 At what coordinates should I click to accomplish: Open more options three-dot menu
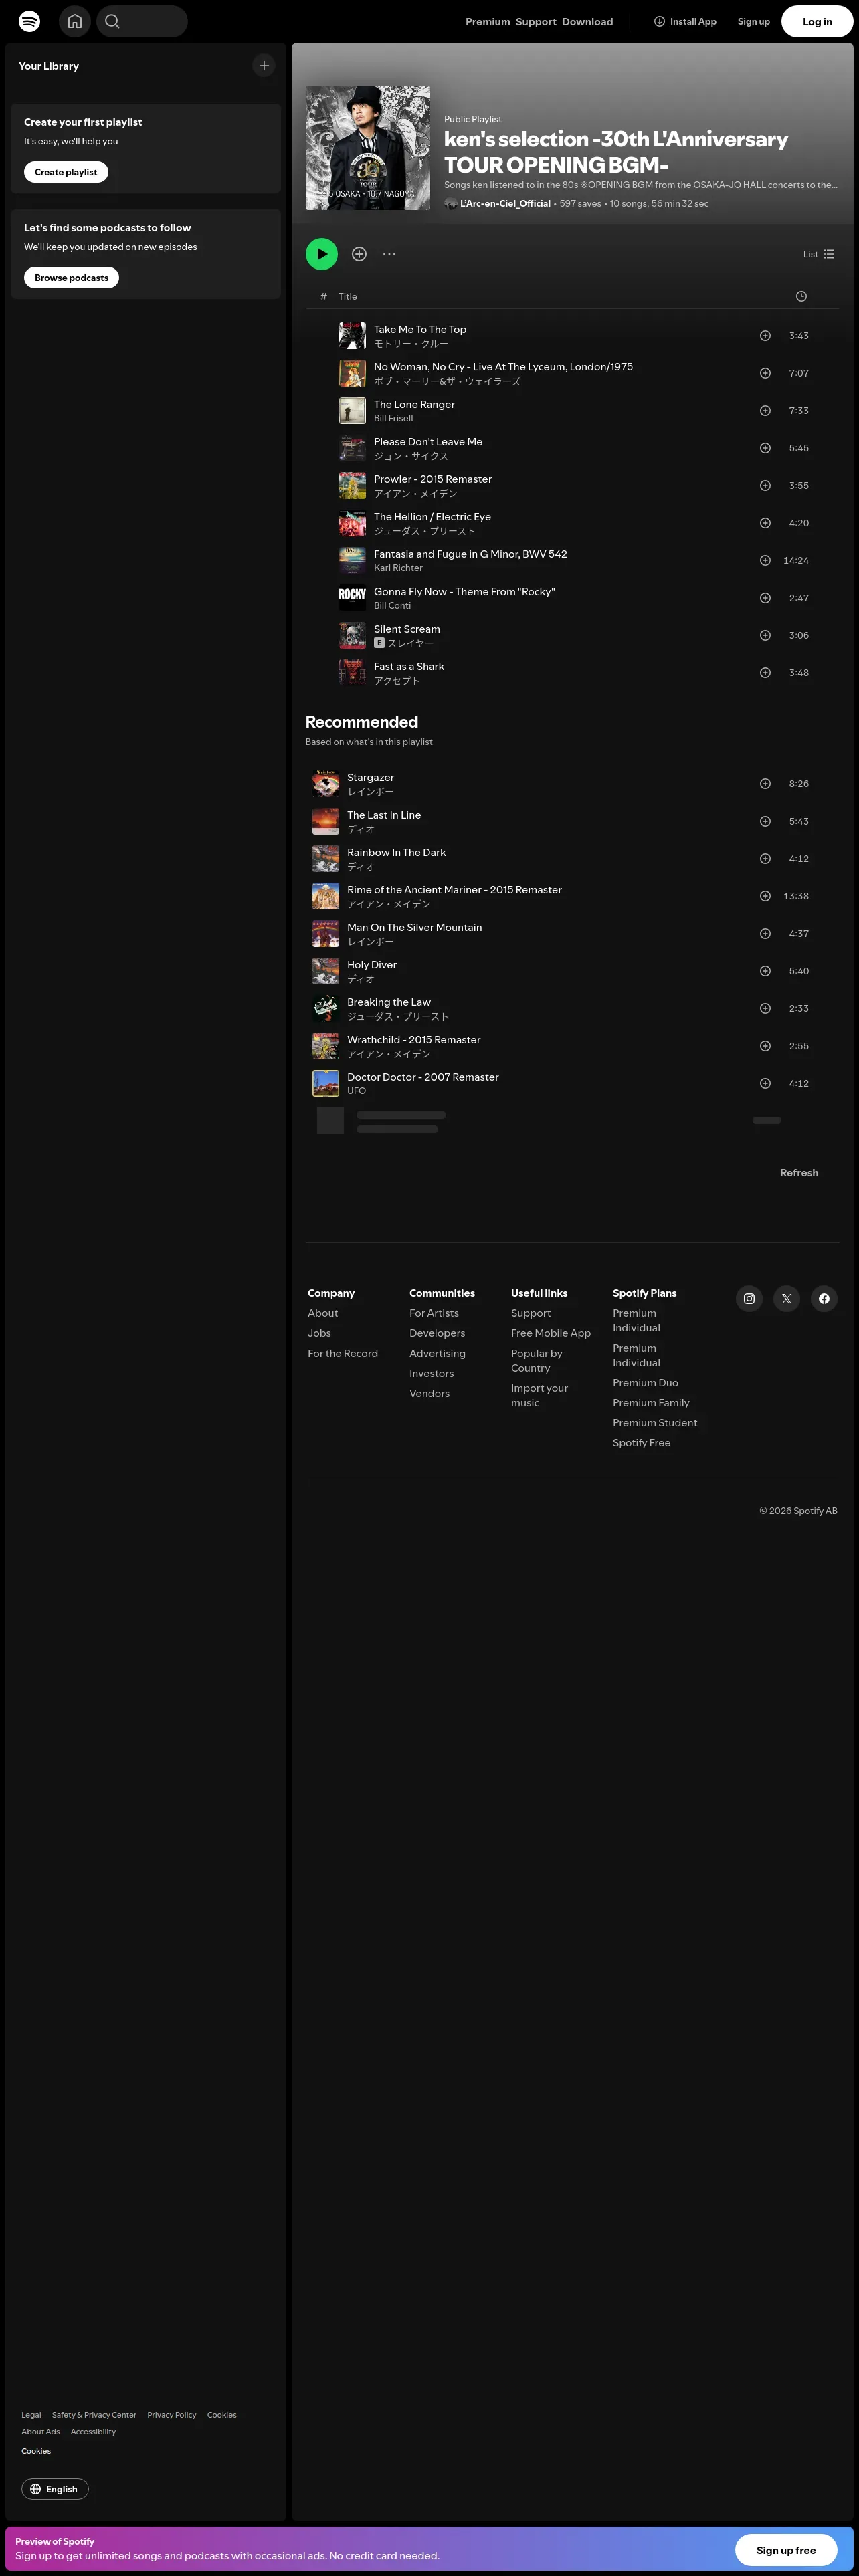point(389,254)
